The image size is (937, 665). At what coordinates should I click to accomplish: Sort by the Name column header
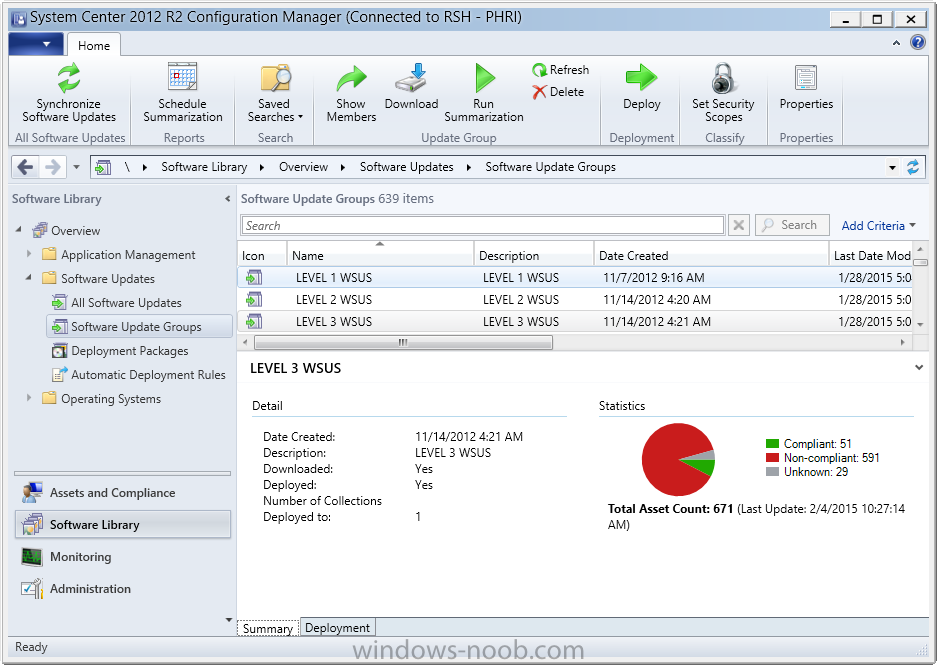[x=380, y=256]
